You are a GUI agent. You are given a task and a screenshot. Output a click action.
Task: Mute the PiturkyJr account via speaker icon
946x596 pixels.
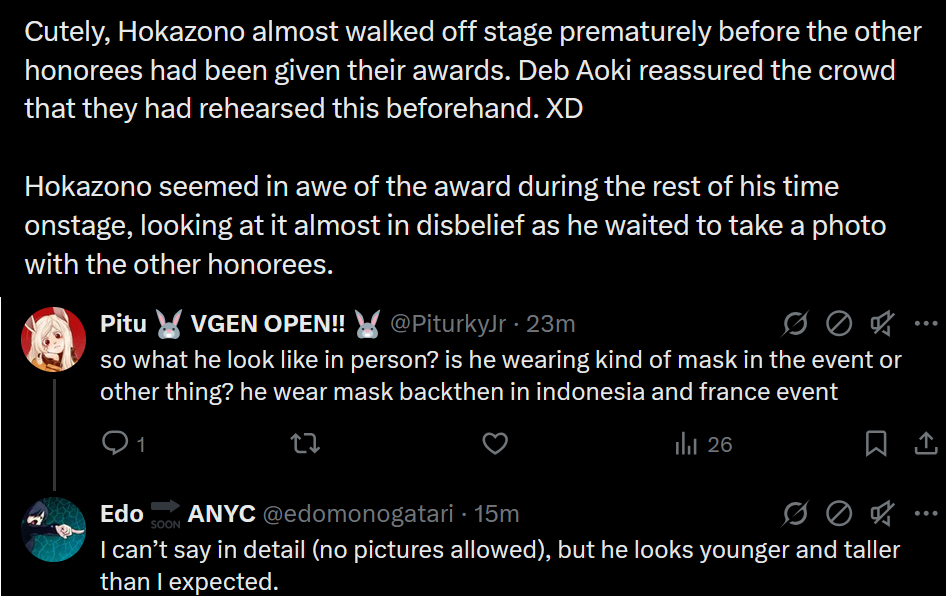[882, 323]
